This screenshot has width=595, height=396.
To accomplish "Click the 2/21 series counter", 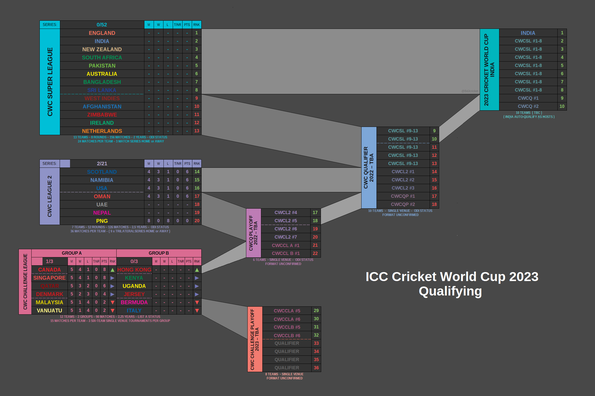I will 102,163.
